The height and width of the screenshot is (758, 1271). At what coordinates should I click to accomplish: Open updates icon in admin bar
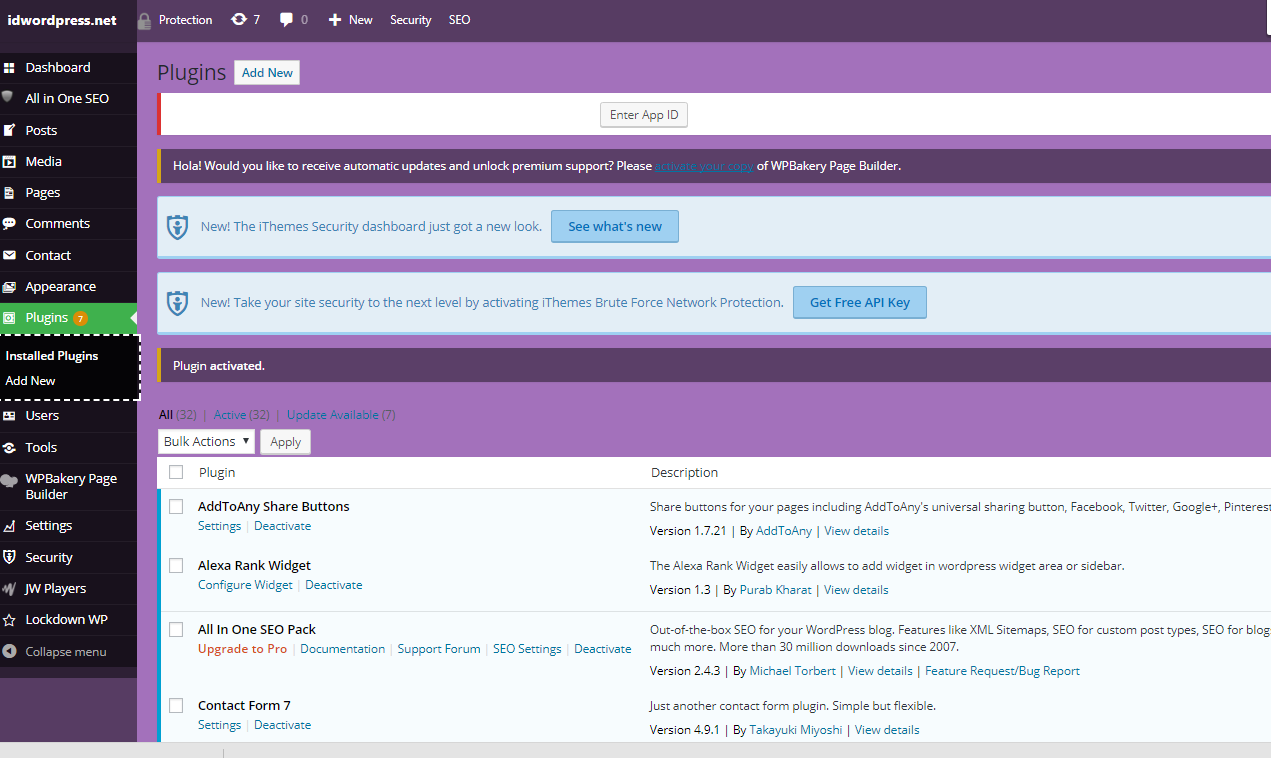coord(239,20)
